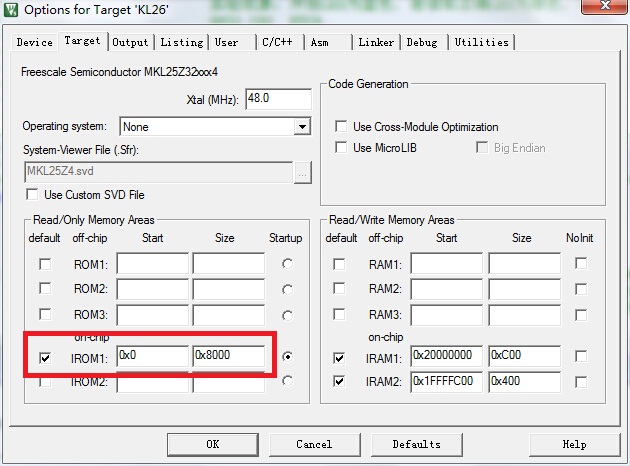
Task: Click the RAM2 Start address field
Action: (446, 289)
